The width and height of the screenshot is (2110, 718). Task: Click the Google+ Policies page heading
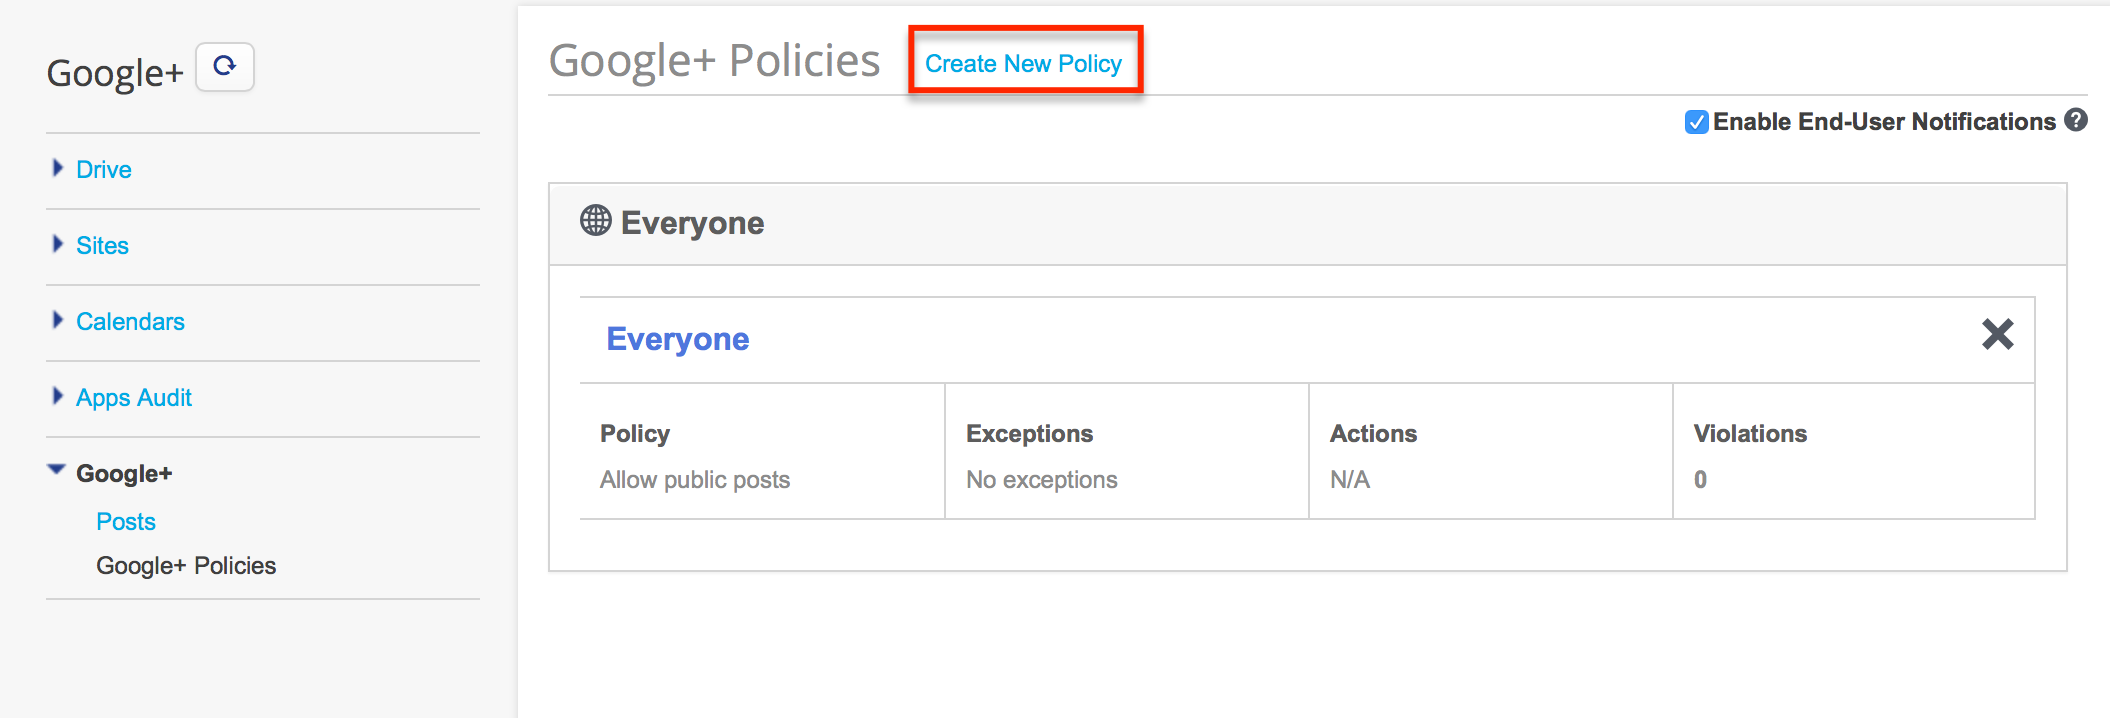point(714,61)
